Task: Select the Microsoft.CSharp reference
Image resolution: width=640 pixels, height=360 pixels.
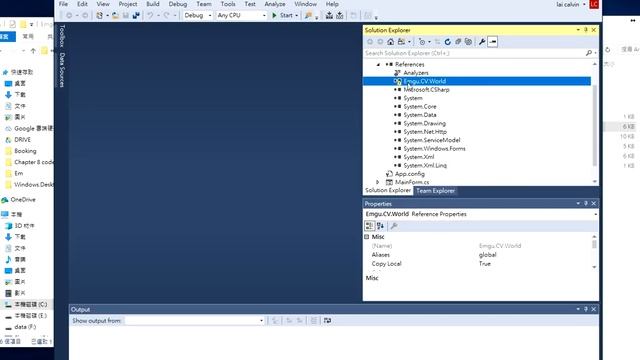Action: point(426,89)
